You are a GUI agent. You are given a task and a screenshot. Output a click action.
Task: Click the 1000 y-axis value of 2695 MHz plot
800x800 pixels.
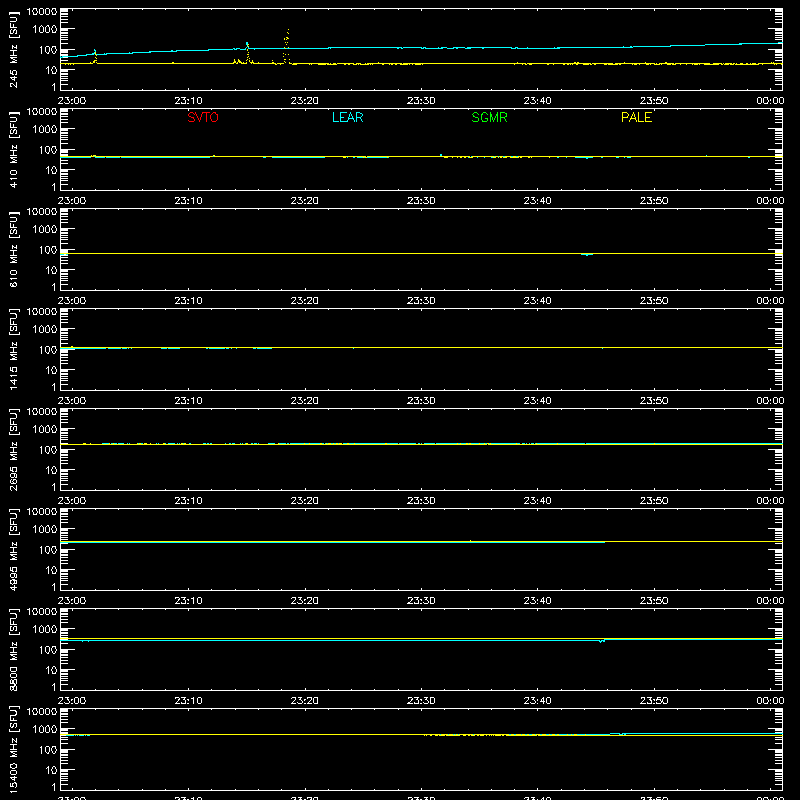pyautogui.click(x=45, y=430)
